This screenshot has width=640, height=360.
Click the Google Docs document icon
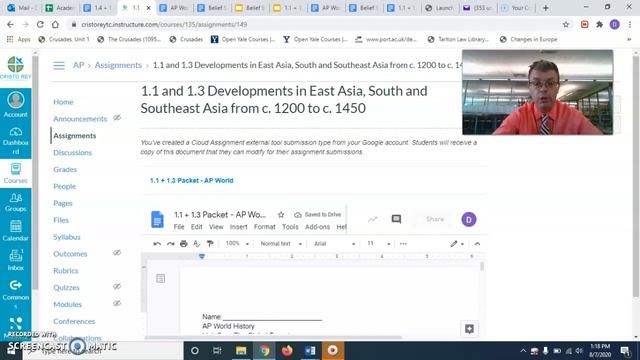[157, 220]
